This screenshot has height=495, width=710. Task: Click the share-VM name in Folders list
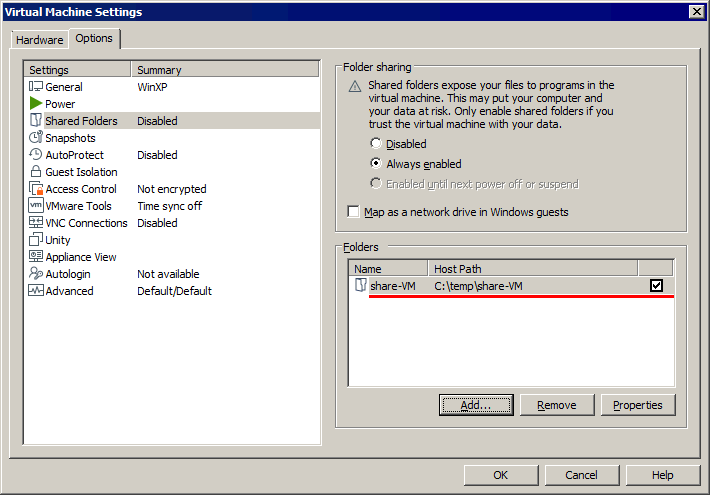click(393, 286)
